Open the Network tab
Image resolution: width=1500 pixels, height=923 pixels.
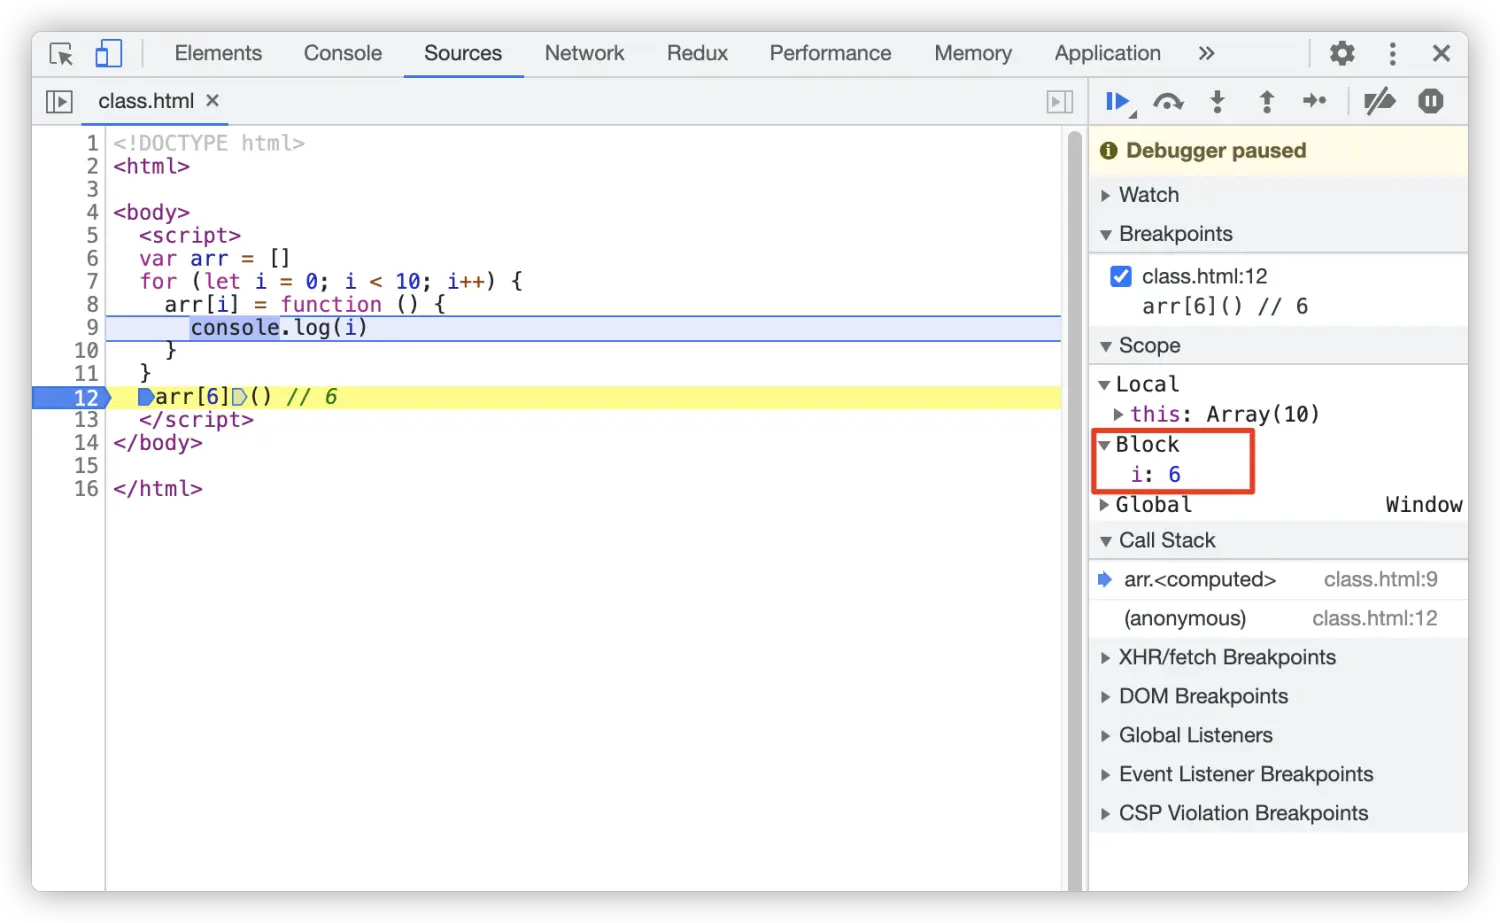pos(584,53)
